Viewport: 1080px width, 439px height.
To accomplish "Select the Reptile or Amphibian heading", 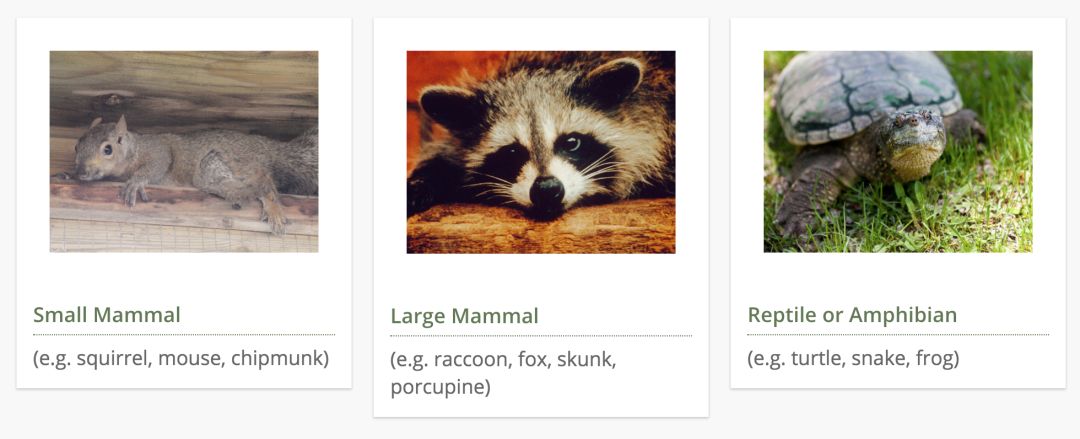I will pos(852,315).
